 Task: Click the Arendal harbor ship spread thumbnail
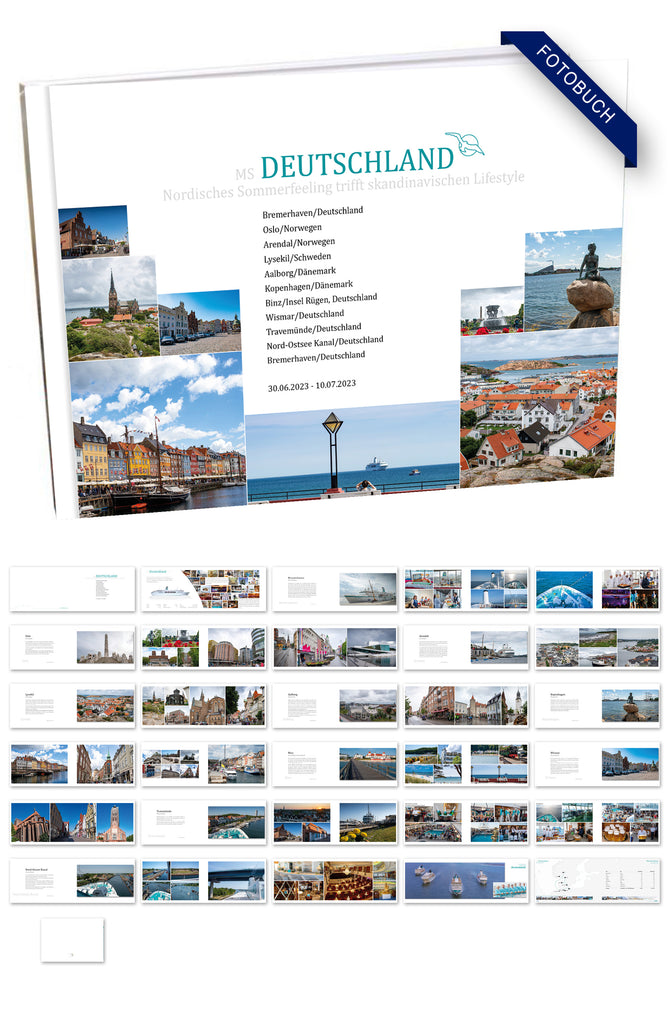(466, 647)
